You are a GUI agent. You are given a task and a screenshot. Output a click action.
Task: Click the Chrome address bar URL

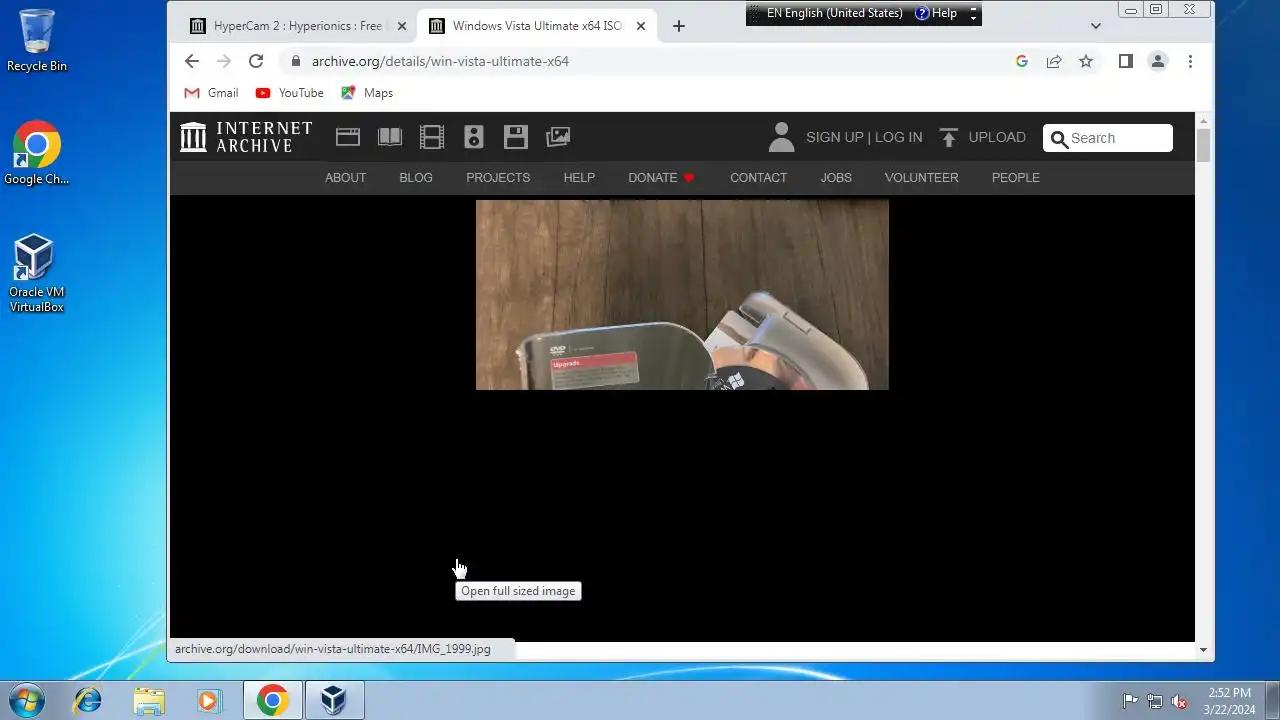click(x=440, y=61)
